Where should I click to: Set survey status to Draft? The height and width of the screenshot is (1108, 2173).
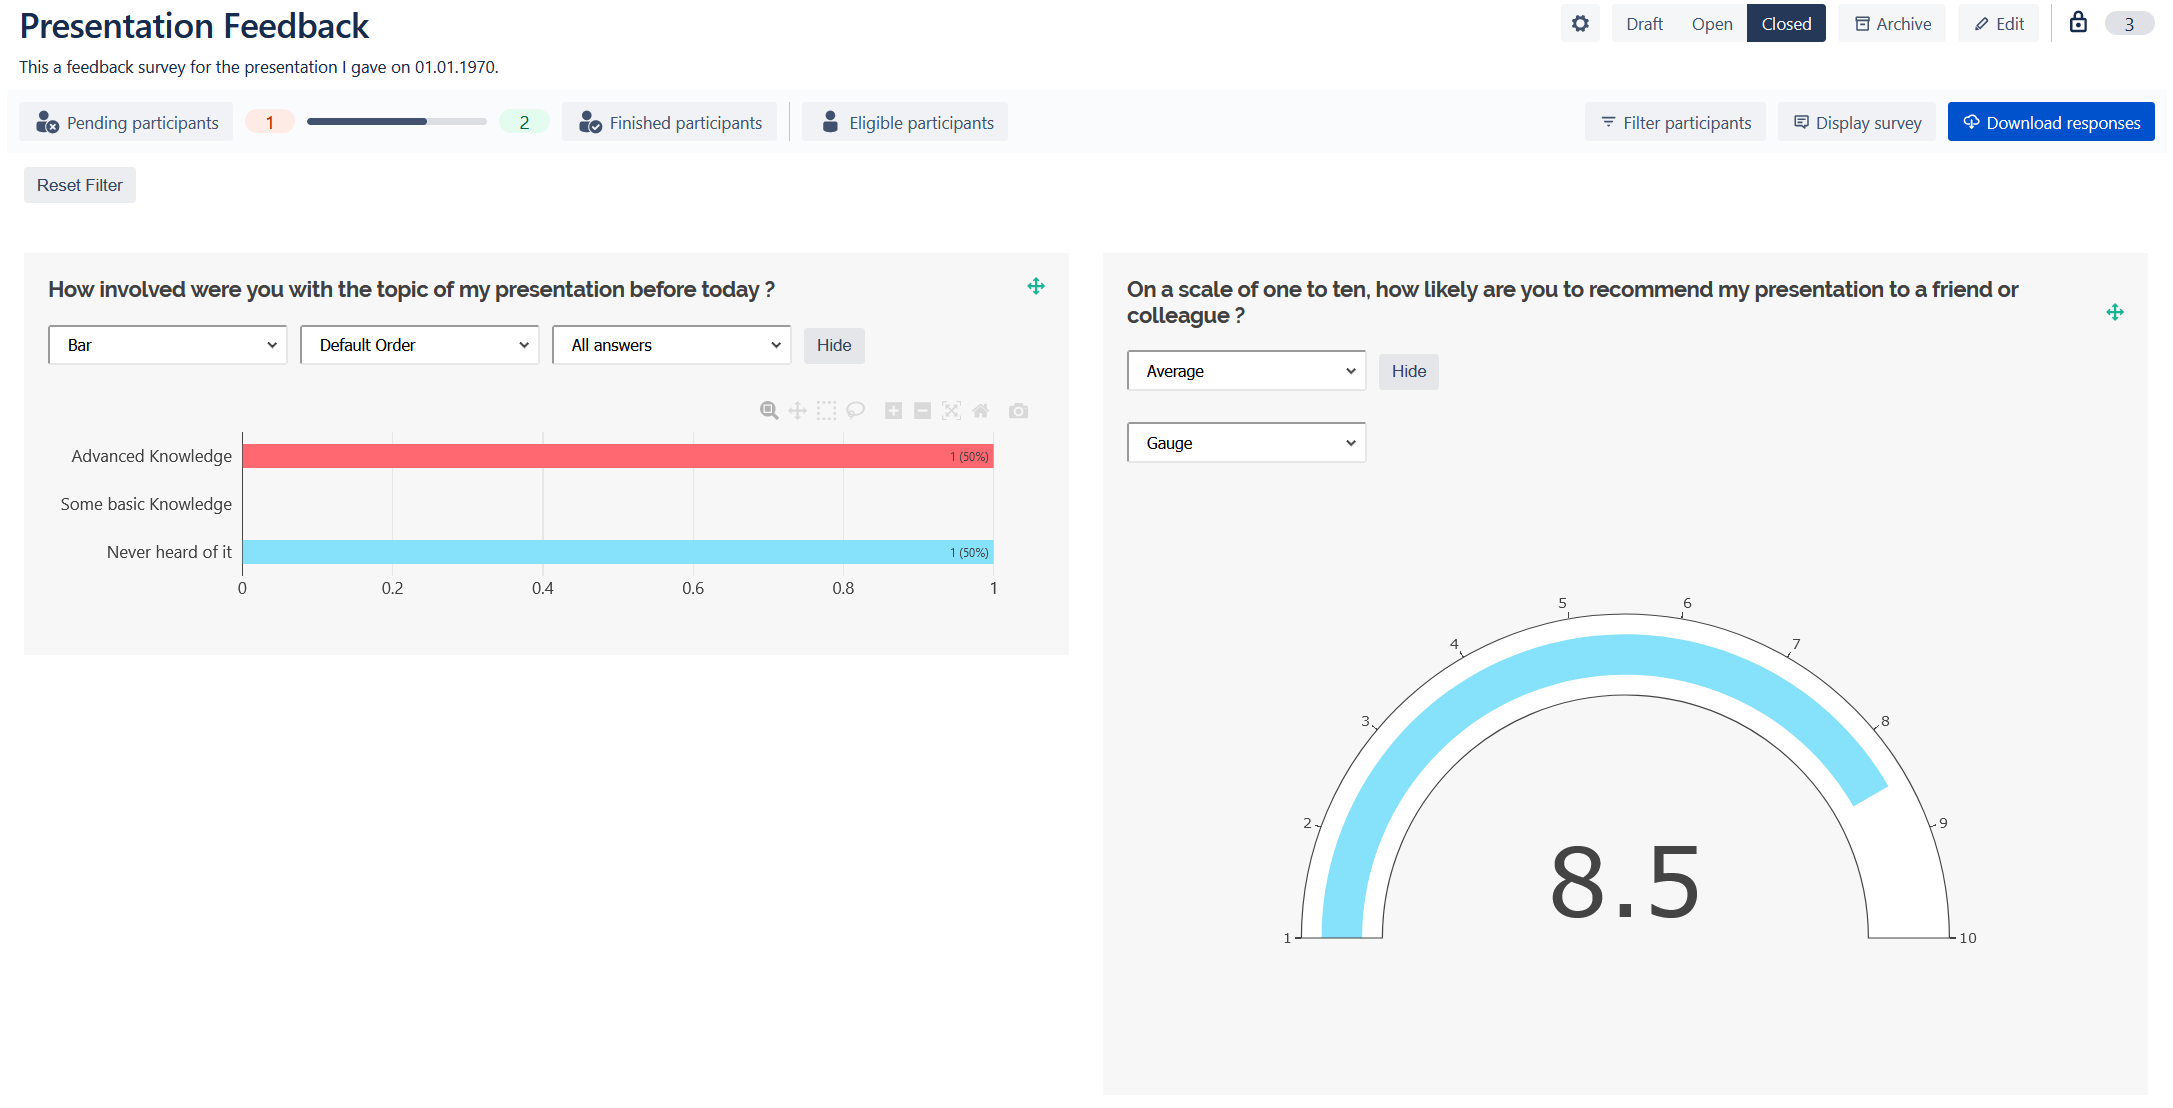pyautogui.click(x=1643, y=23)
